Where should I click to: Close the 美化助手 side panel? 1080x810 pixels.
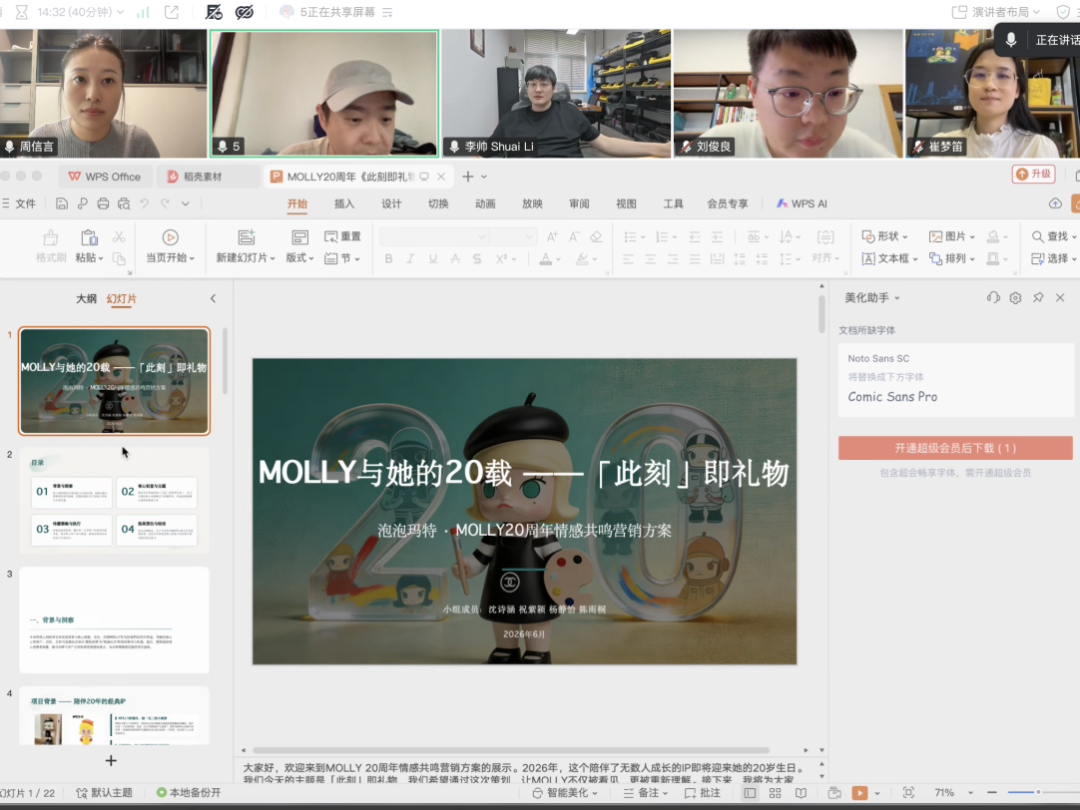tap(1060, 298)
